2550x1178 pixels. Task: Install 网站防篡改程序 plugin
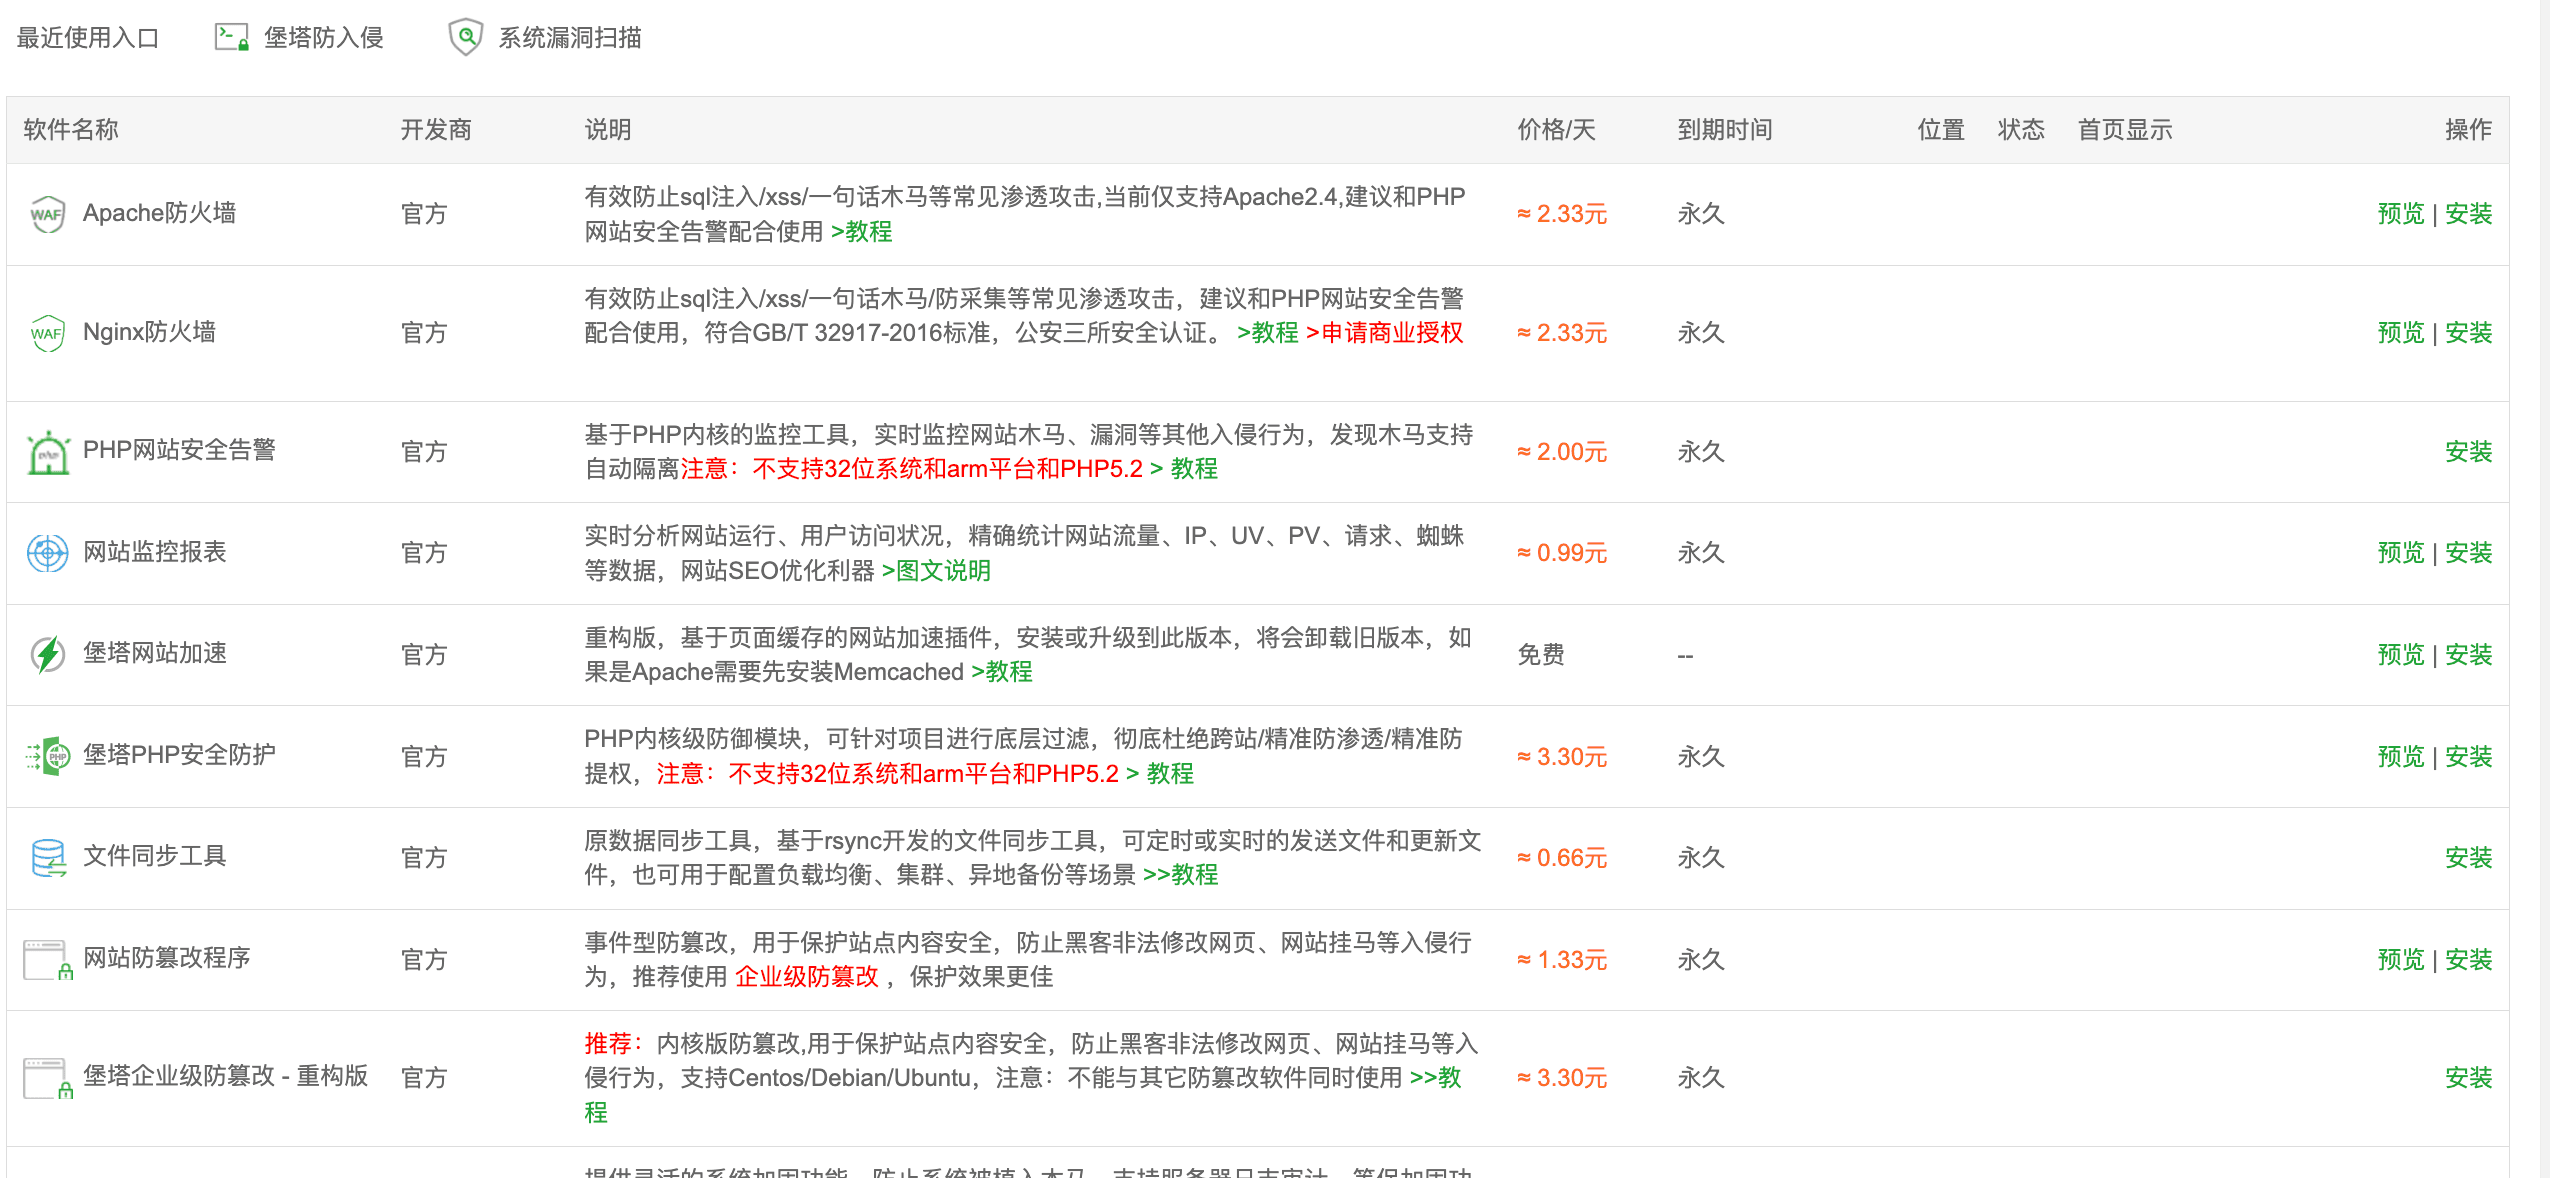point(2468,960)
